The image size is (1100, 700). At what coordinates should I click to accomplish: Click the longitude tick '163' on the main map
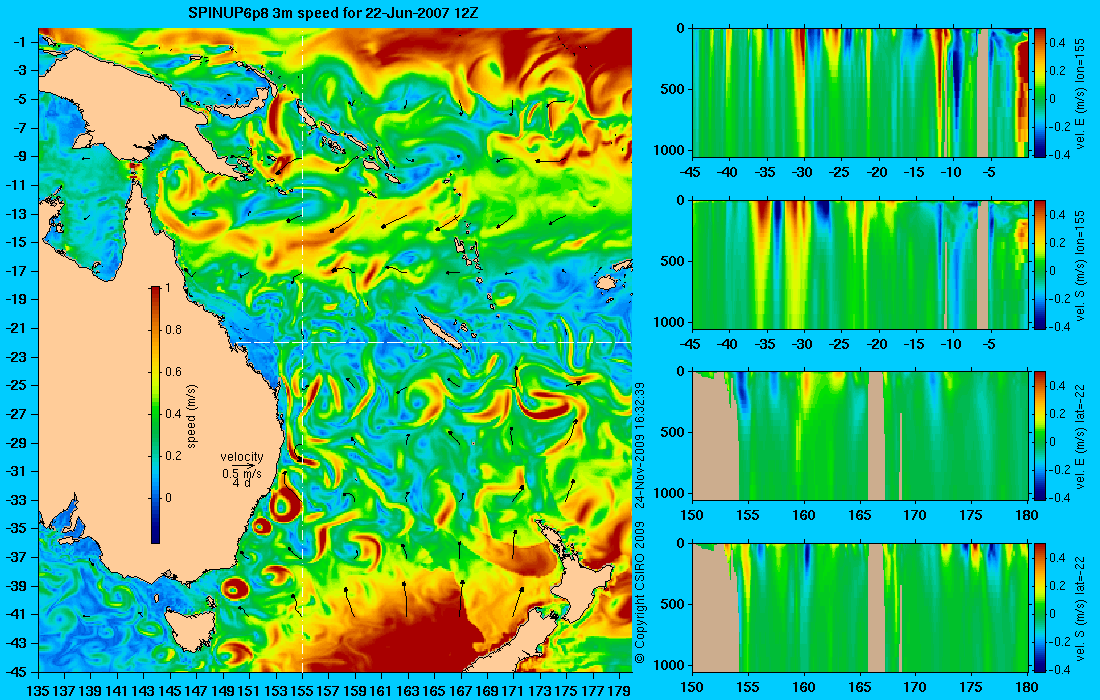[x=408, y=690]
